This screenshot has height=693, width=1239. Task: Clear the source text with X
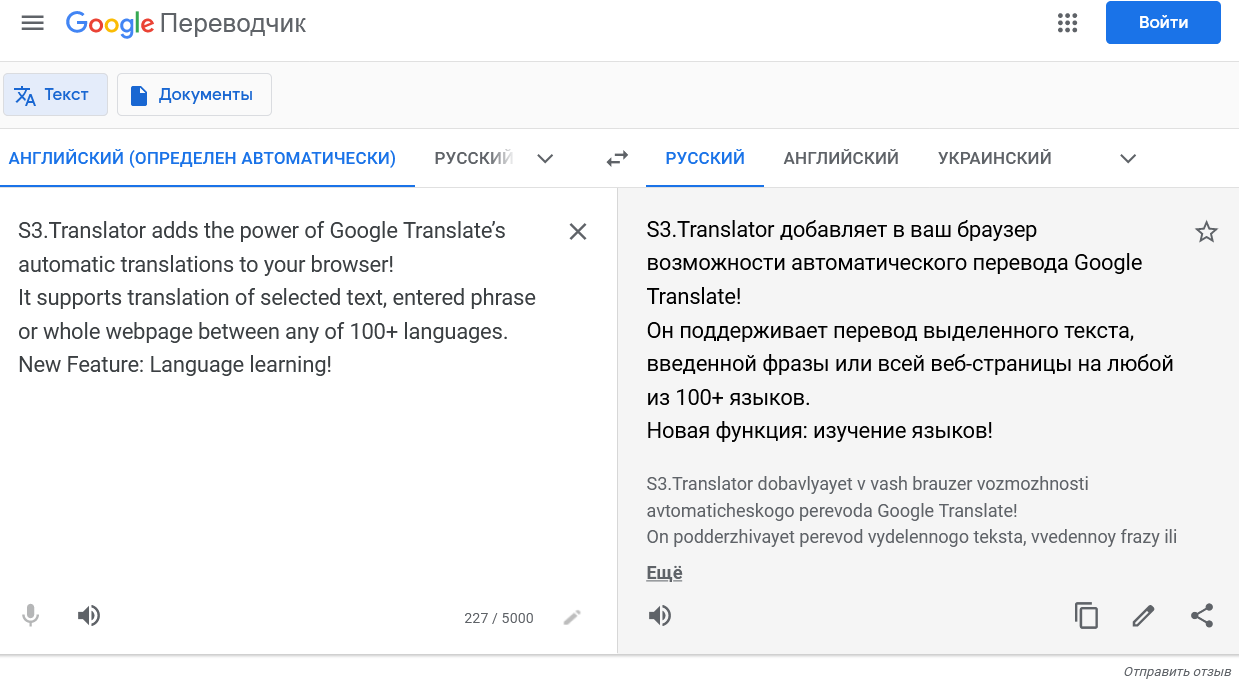click(x=578, y=232)
